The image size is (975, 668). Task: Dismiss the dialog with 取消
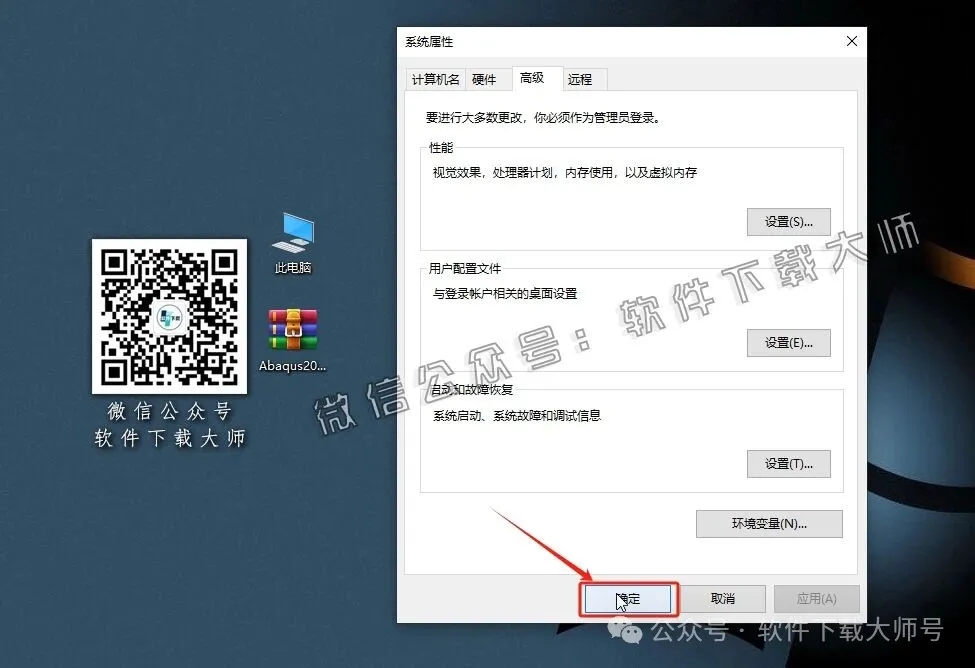click(722, 597)
